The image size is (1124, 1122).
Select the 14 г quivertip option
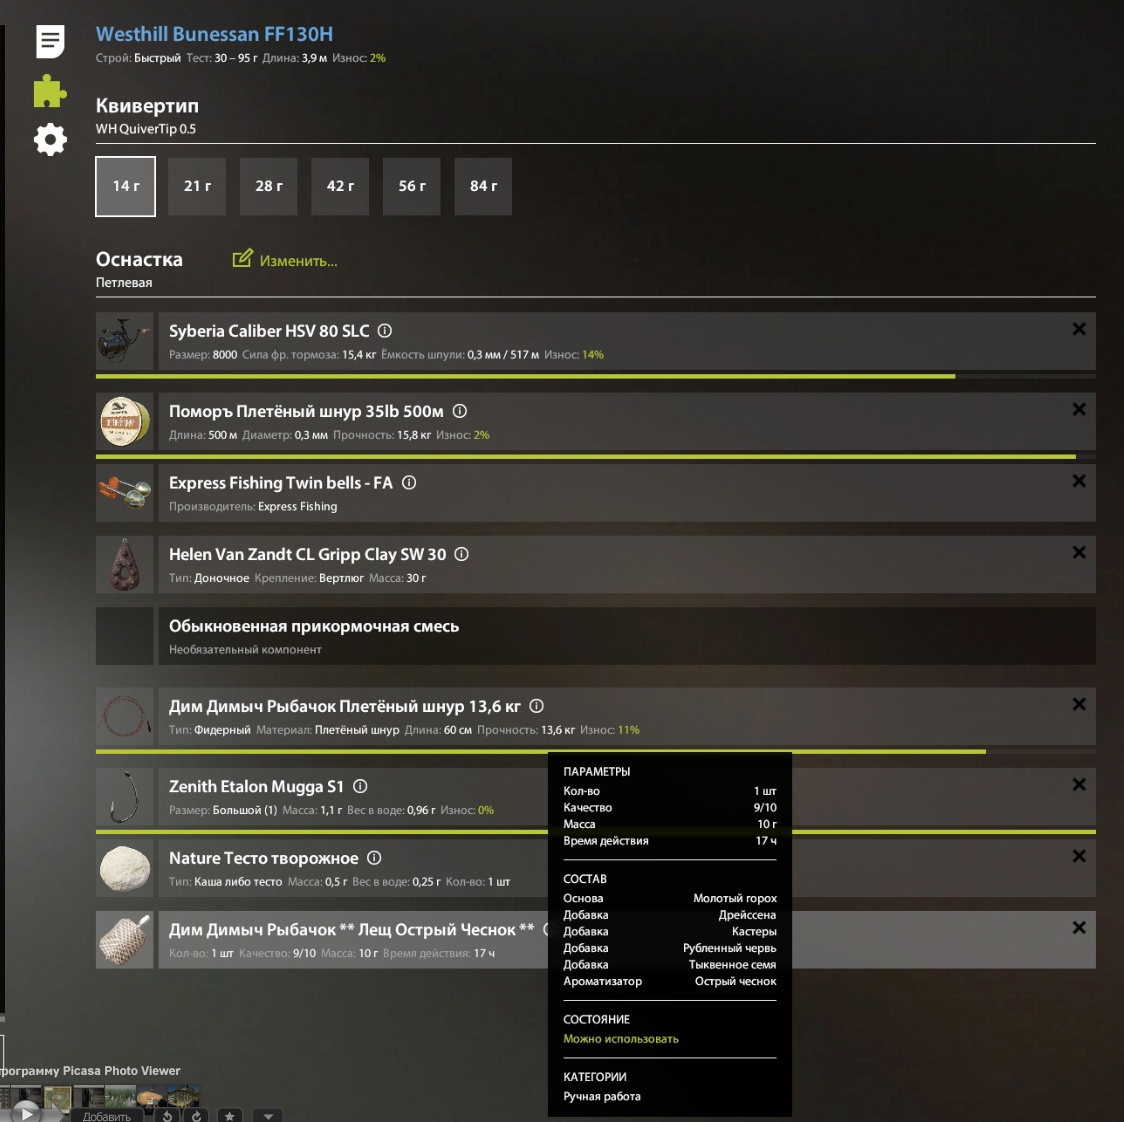[x=125, y=186]
